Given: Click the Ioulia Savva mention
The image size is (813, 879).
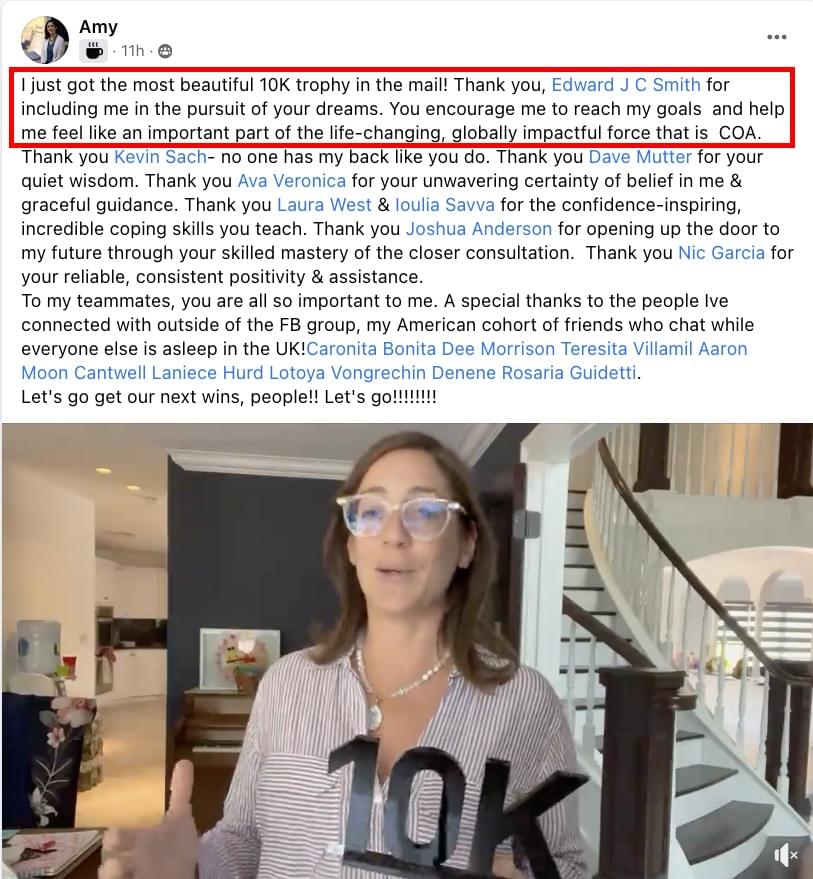Looking at the screenshot, I should [x=445, y=205].
